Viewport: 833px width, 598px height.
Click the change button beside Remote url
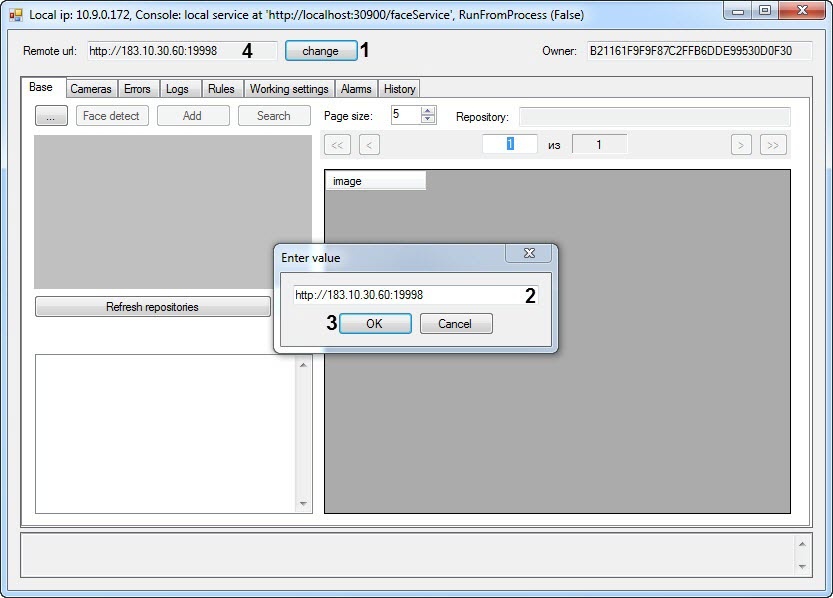(x=320, y=51)
